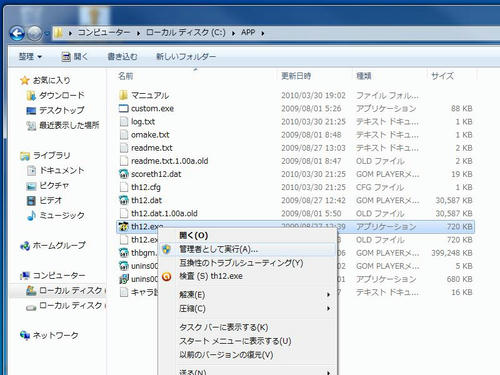Open the 整理 dropdown menu

(30, 57)
